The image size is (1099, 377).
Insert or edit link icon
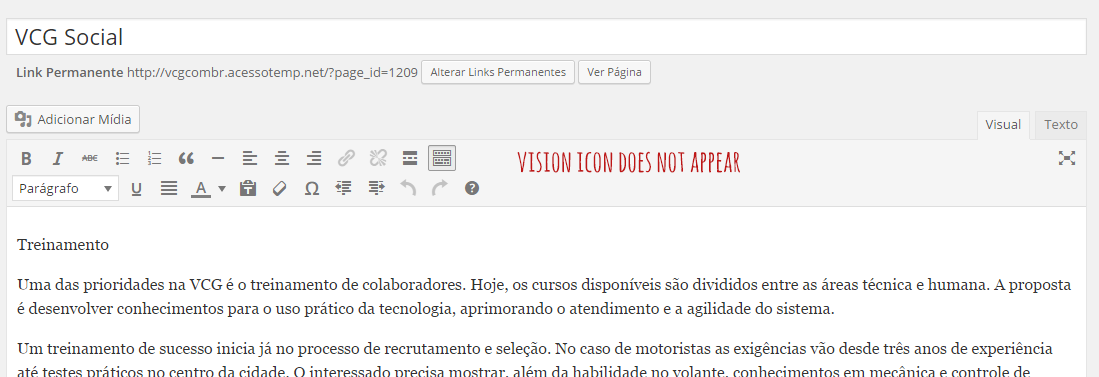coord(346,158)
